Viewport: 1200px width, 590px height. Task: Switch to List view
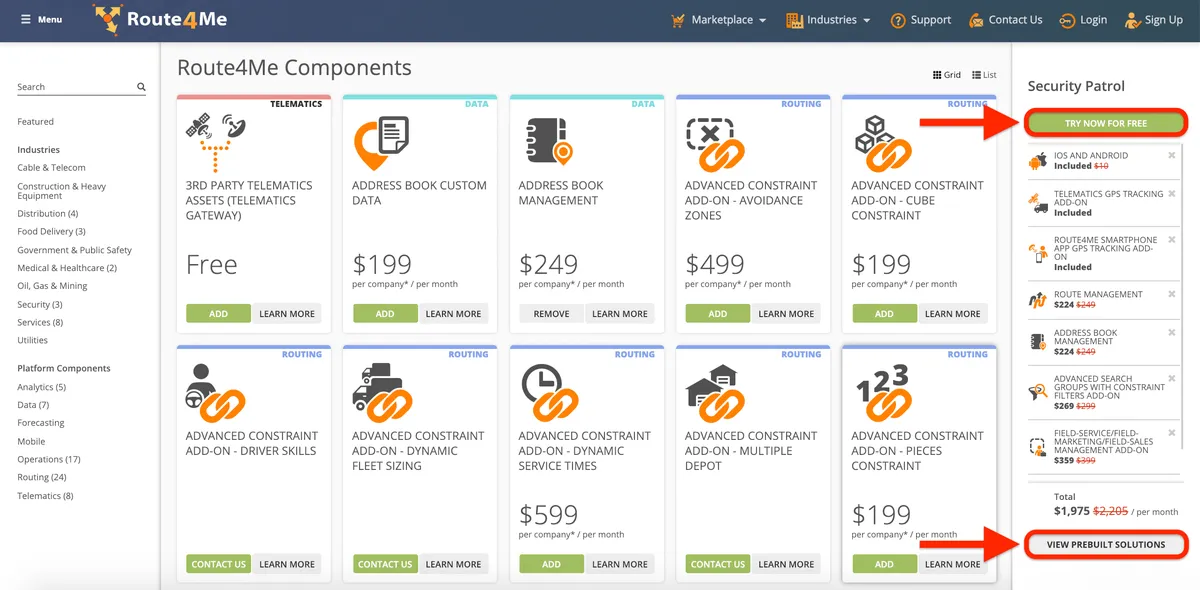(x=984, y=75)
